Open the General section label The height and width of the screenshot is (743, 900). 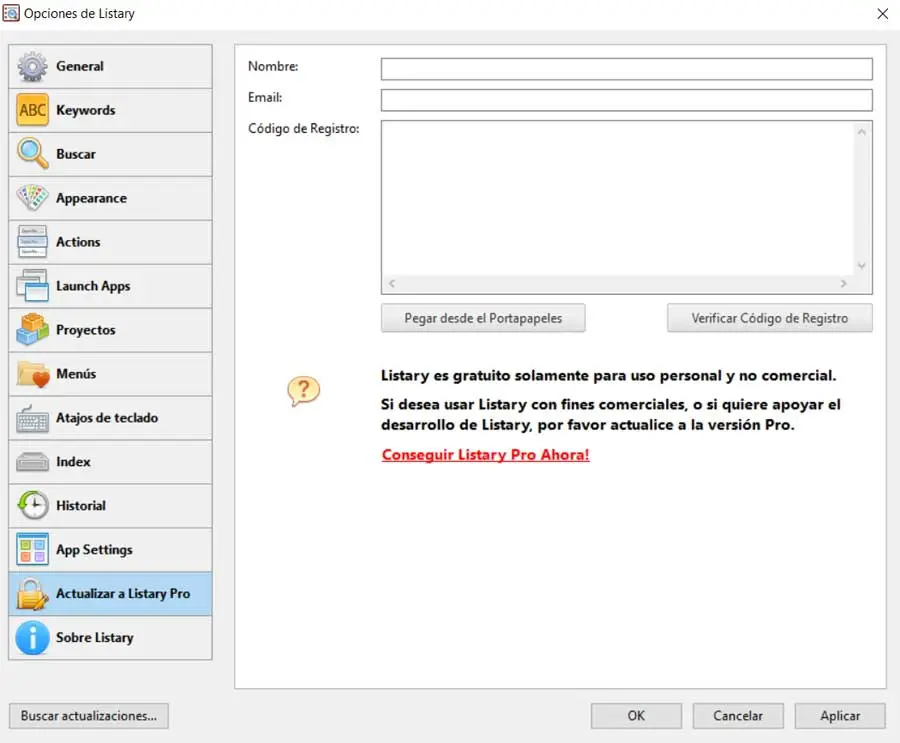(80, 67)
